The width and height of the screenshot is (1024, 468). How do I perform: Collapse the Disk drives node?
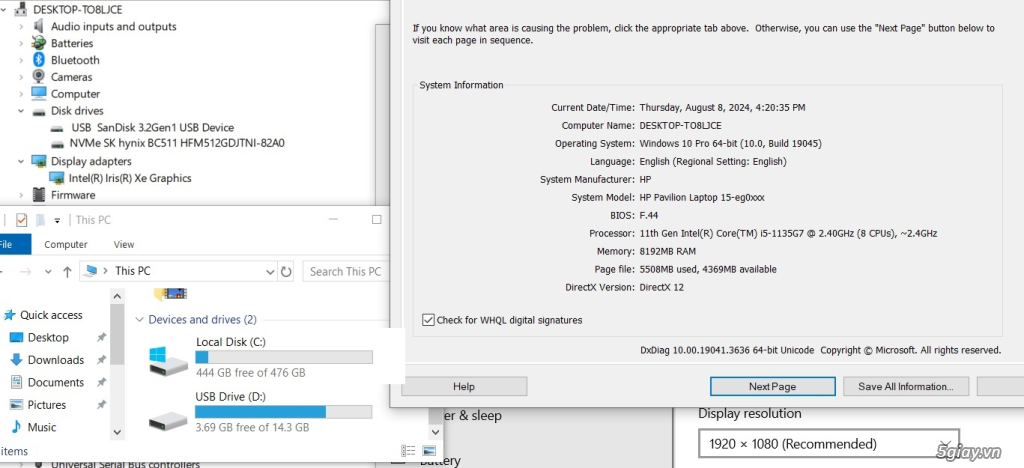pyautogui.click(x=21, y=111)
